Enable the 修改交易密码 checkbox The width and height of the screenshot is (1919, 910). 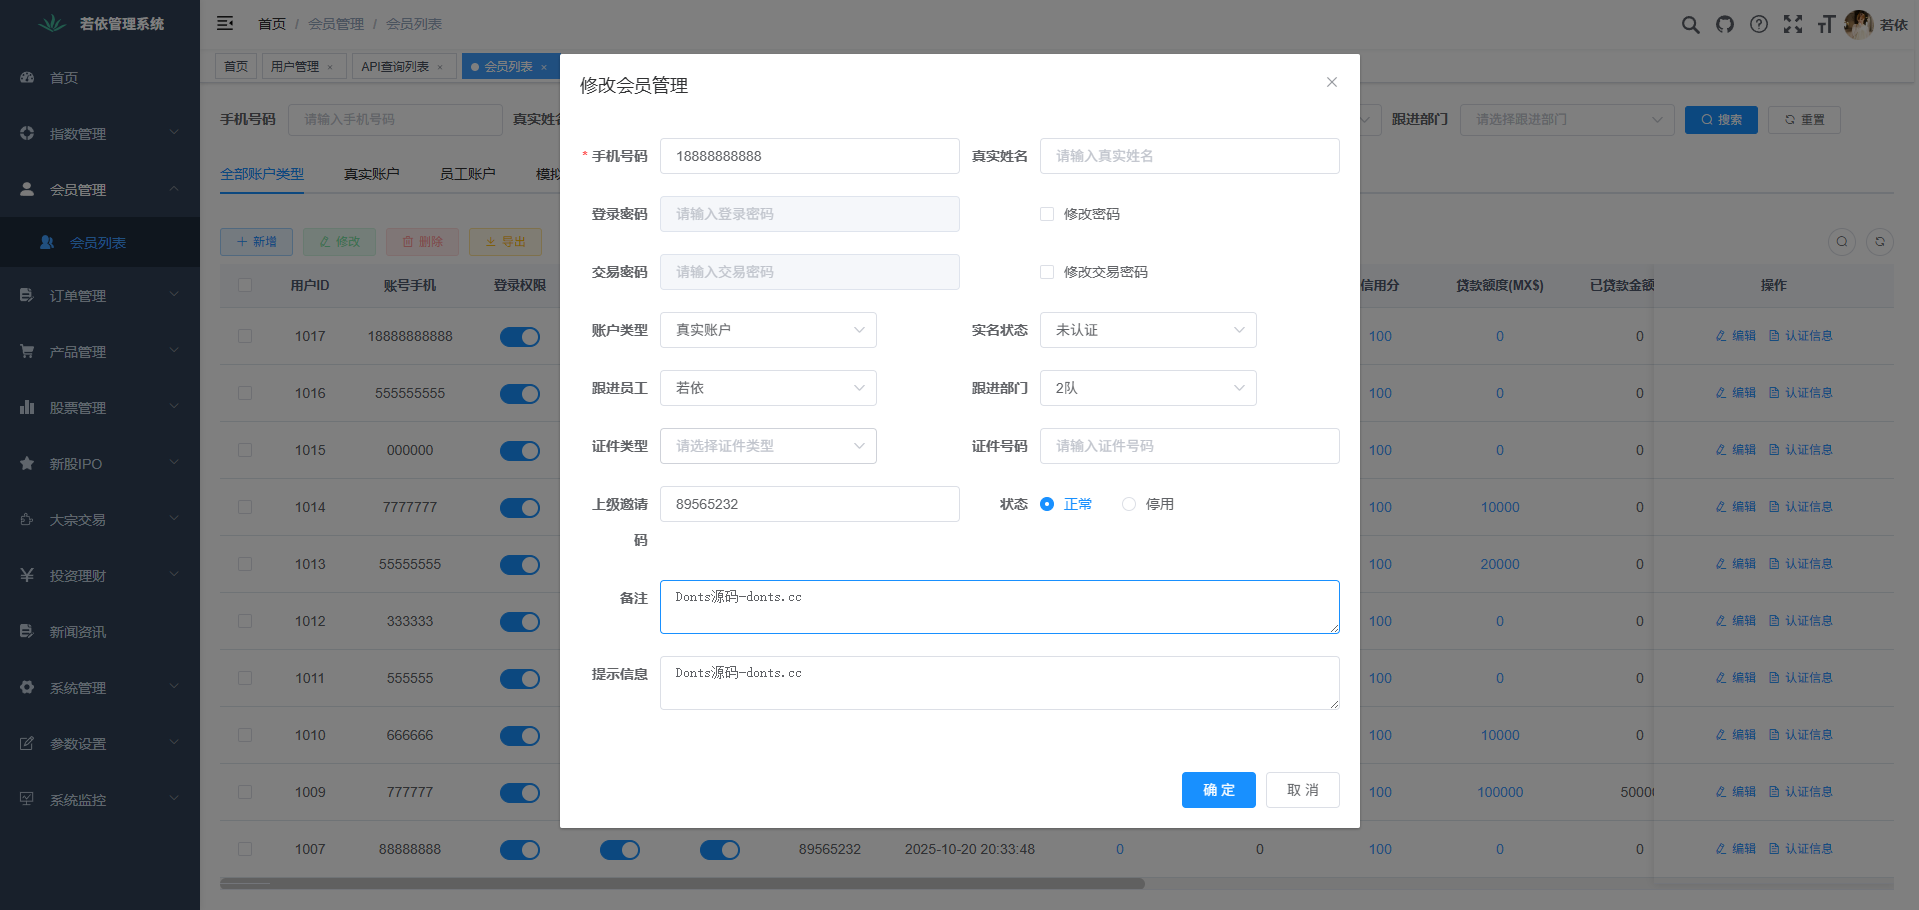[x=1047, y=272]
